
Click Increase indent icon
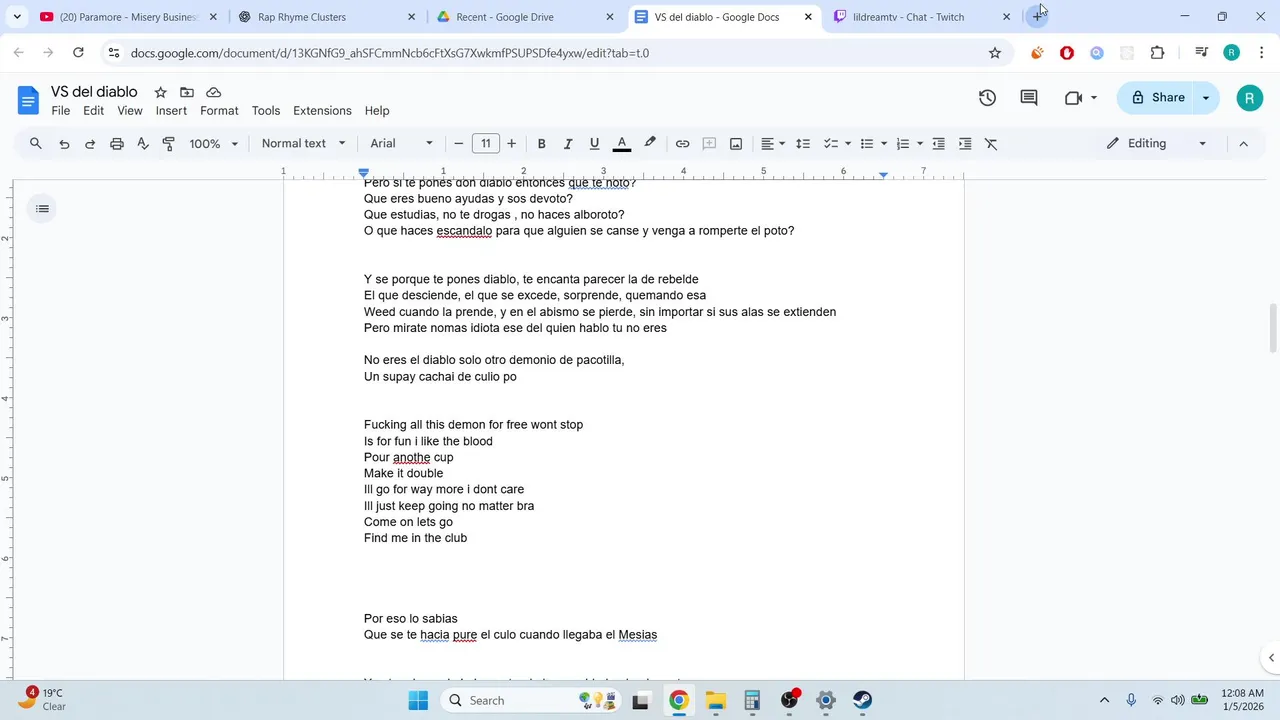coord(965,144)
